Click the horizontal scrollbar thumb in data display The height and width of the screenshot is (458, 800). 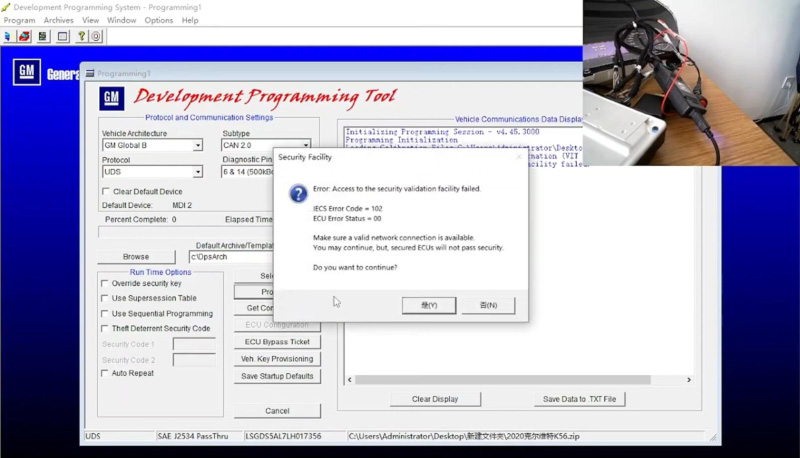[x=503, y=380]
